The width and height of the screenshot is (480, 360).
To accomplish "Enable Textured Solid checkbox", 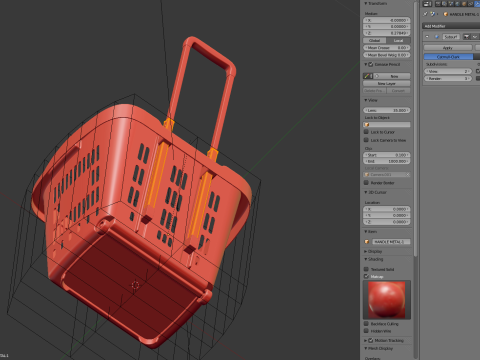I will [x=366, y=269].
